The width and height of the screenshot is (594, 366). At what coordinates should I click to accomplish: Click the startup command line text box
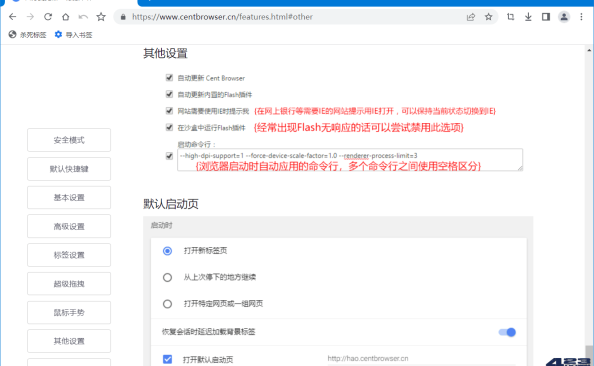[350, 160]
